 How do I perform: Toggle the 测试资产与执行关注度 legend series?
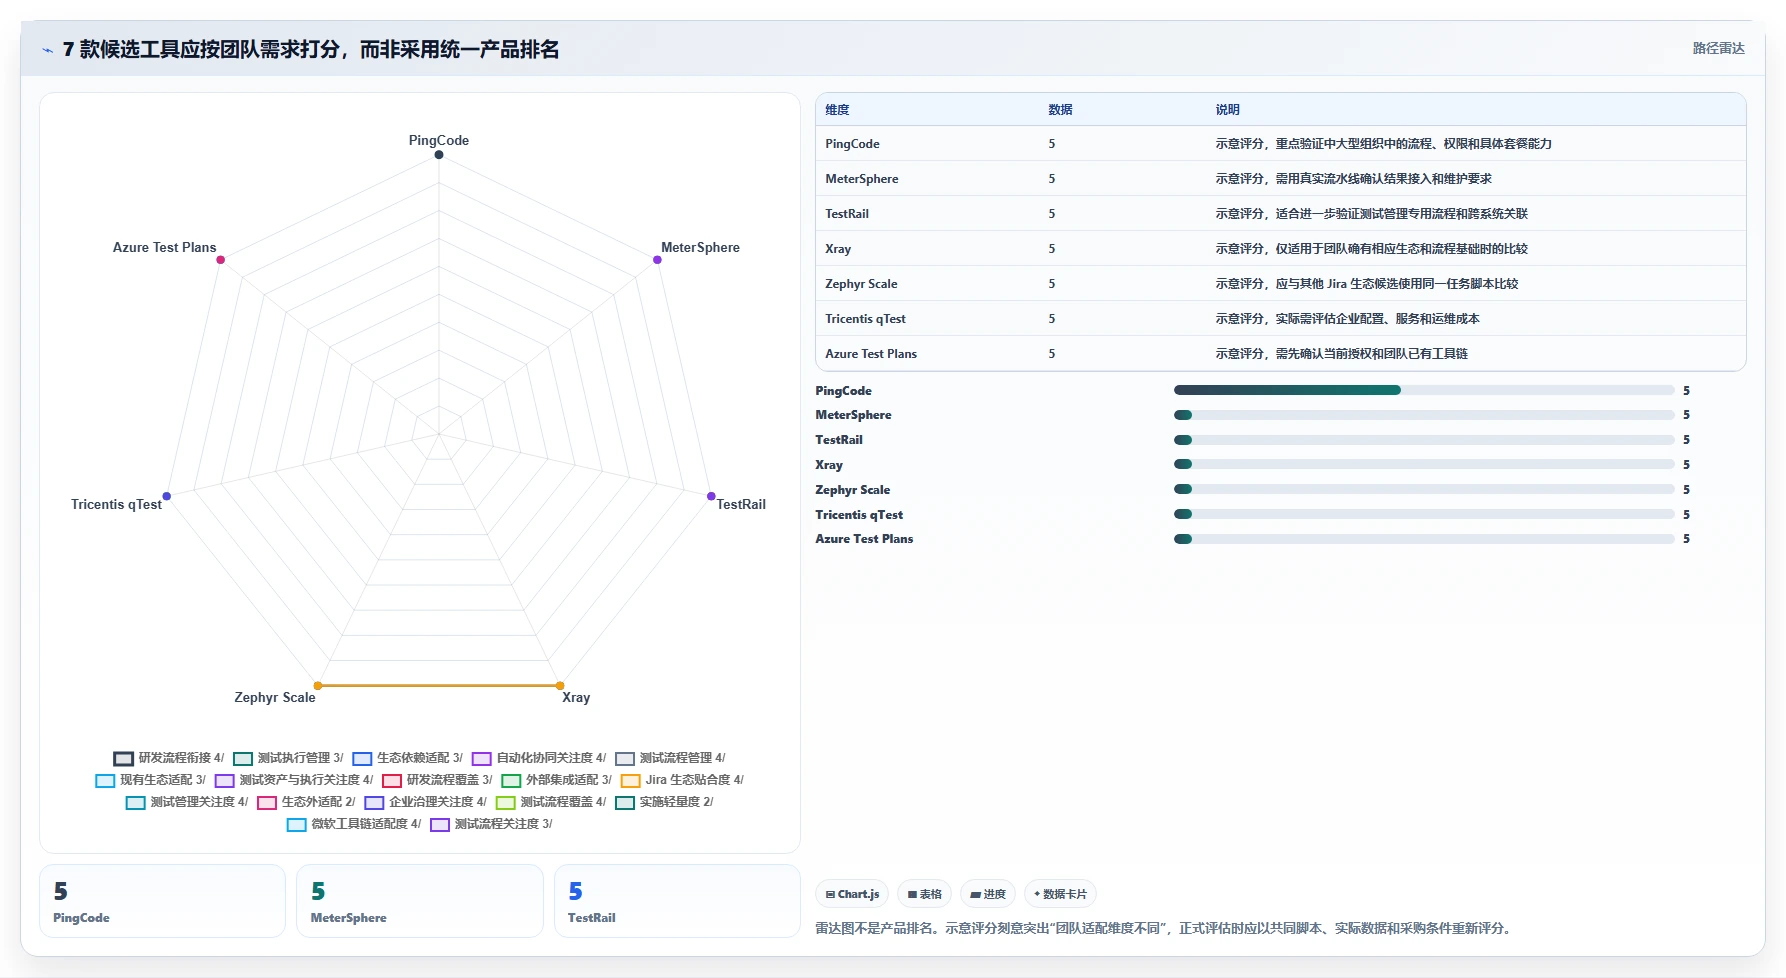294,780
